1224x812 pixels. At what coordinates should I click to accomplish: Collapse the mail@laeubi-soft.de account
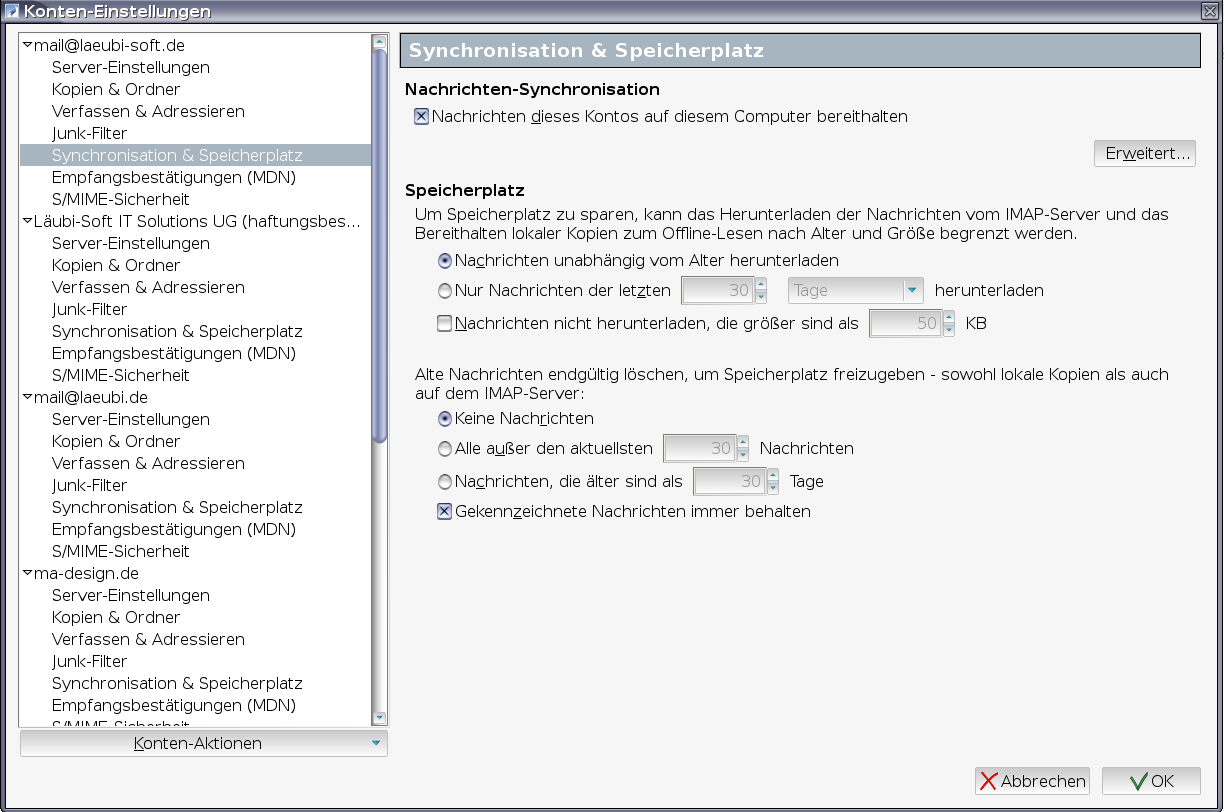point(28,45)
